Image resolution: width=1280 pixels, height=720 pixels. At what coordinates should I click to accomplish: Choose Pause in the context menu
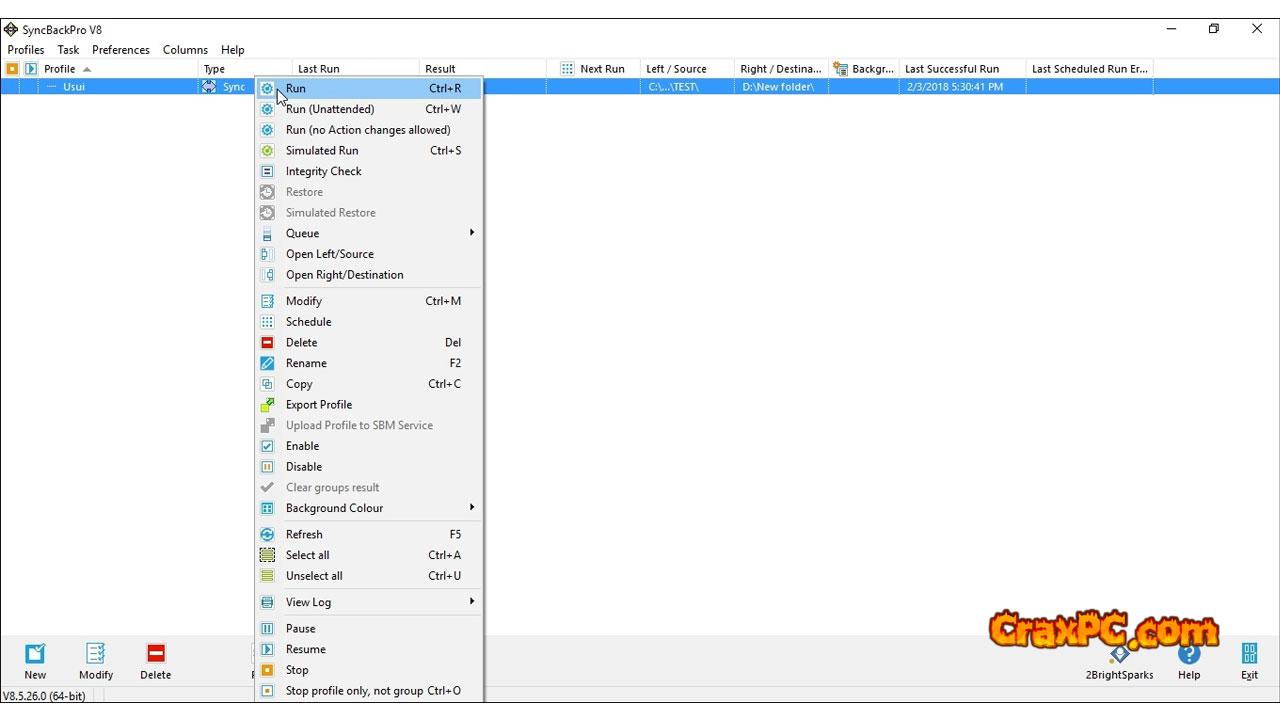coord(300,629)
